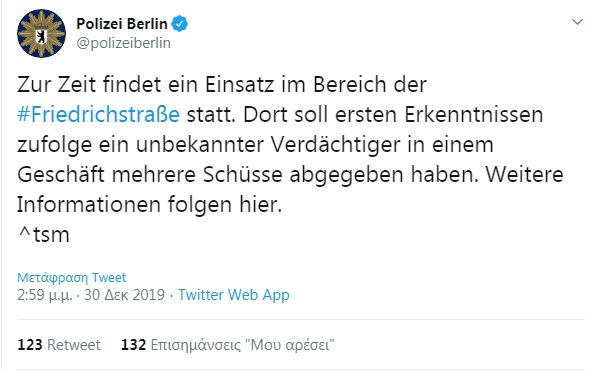Viewport: 590px width, 372px height.
Task: Click the tweet text "Informationen folgen hier."
Action: tap(149, 205)
